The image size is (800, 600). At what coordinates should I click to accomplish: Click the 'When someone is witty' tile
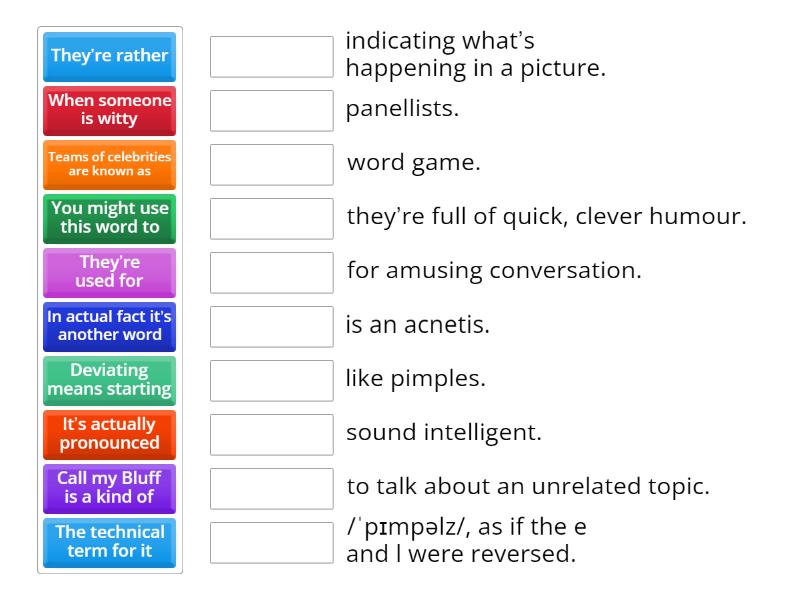(x=109, y=111)
